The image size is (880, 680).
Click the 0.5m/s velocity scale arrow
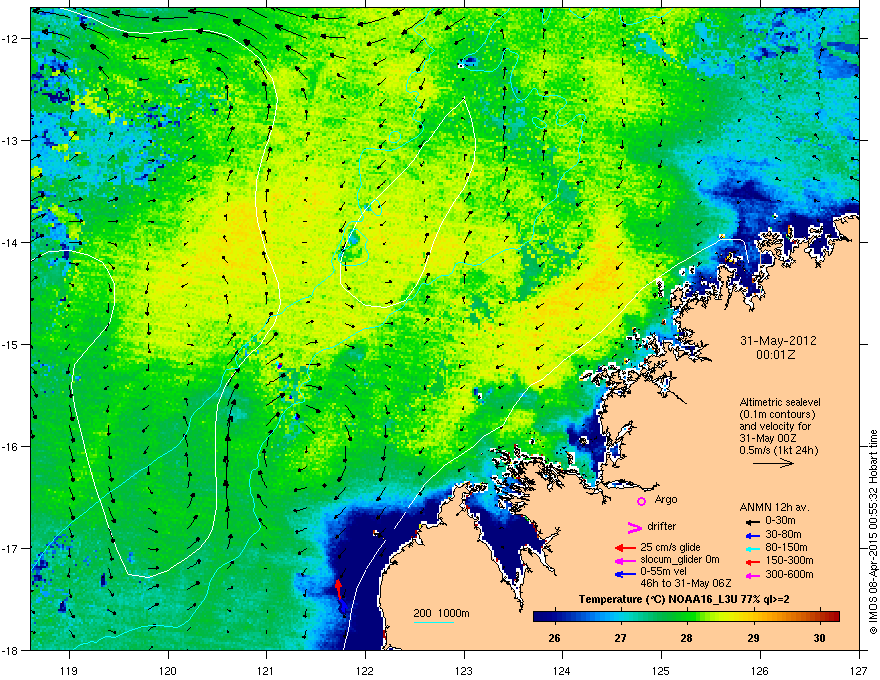click(x=773, y=463)
